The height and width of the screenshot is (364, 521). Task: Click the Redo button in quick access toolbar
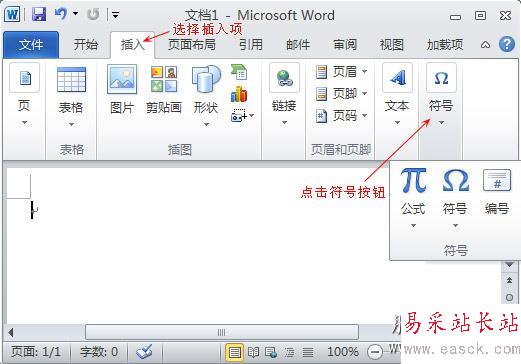pos(93,14)
